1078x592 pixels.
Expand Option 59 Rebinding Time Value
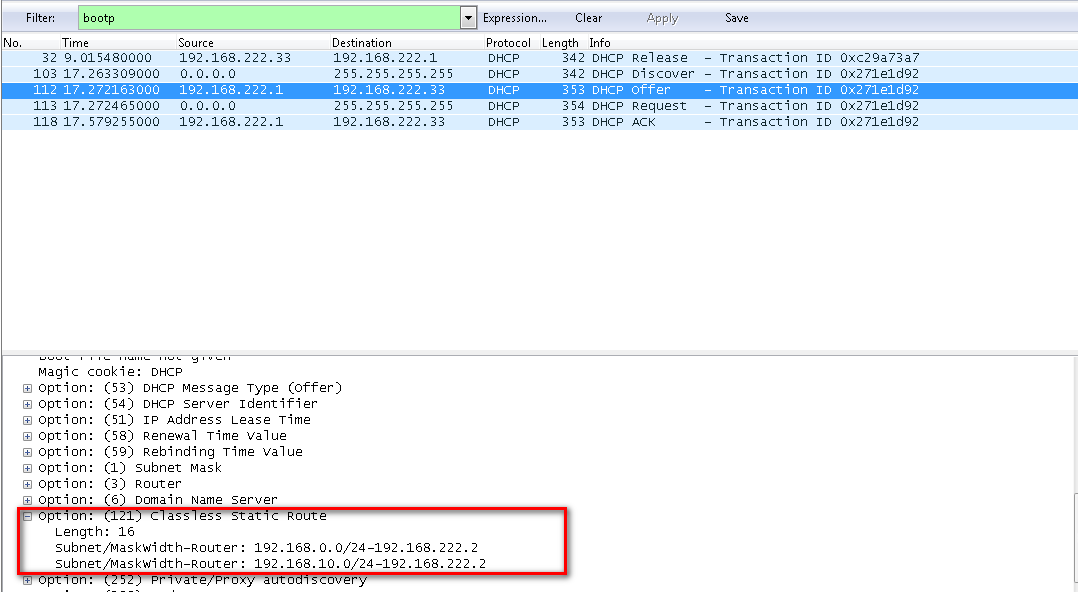(26, 451)
